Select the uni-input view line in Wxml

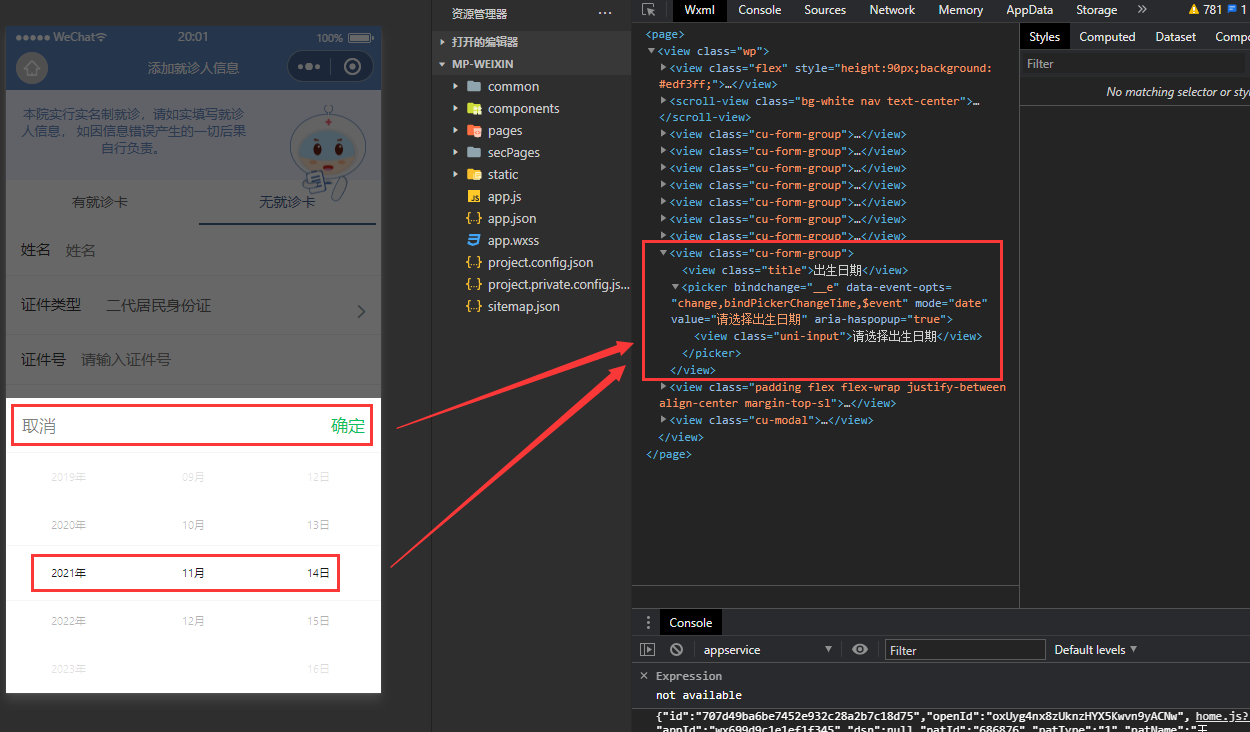click(838, 336)
